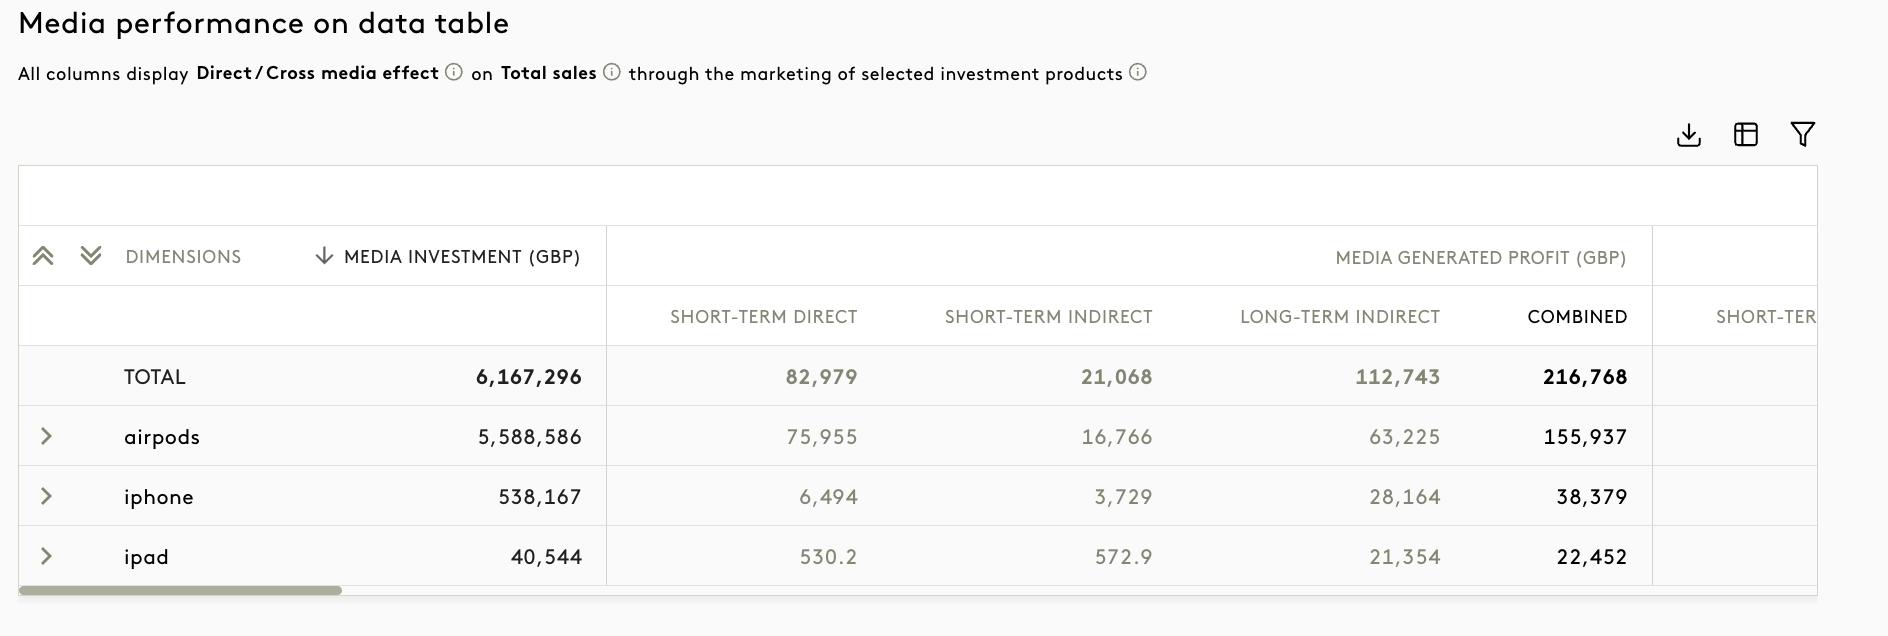Screen dimensions: 1888x636
Task: Expand the airpods row
Action: click(46, 436)
